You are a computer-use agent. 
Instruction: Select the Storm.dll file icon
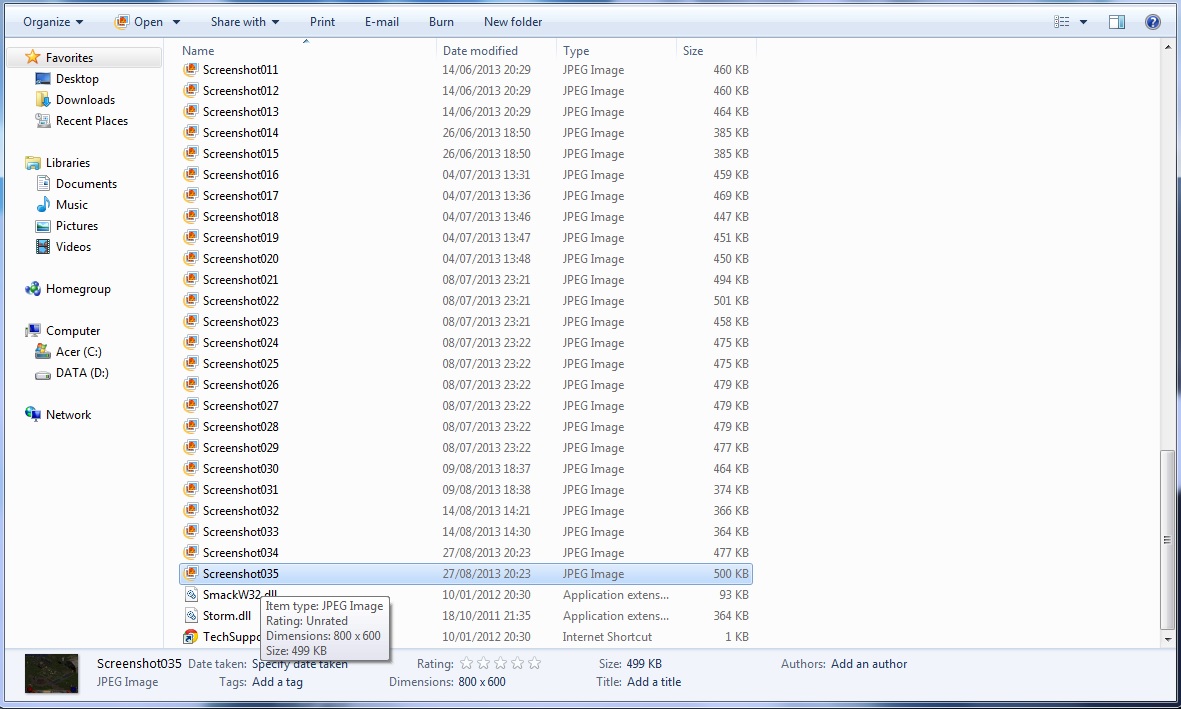[x=191, y=616]
